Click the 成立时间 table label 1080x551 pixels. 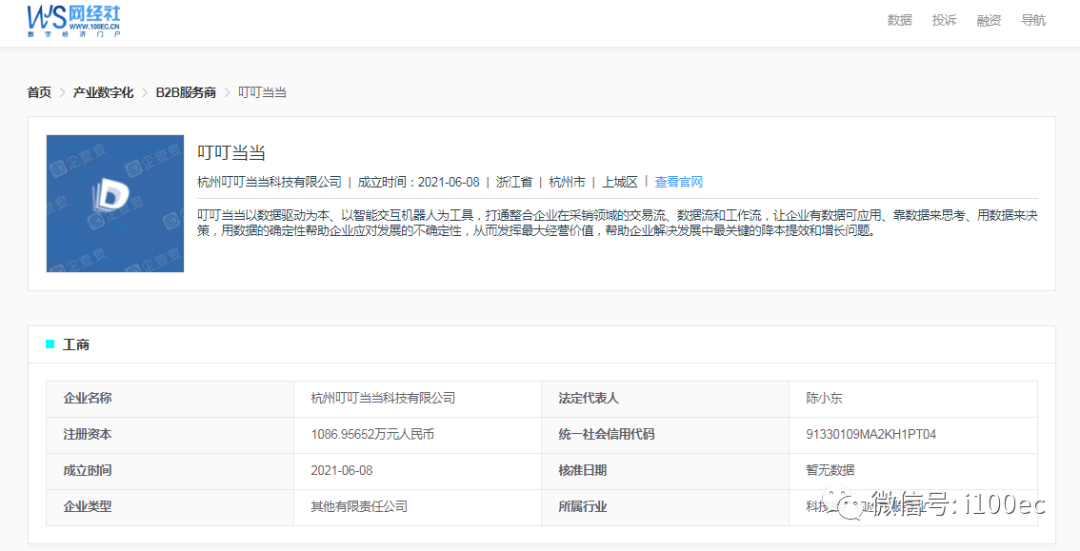[87, 470]
